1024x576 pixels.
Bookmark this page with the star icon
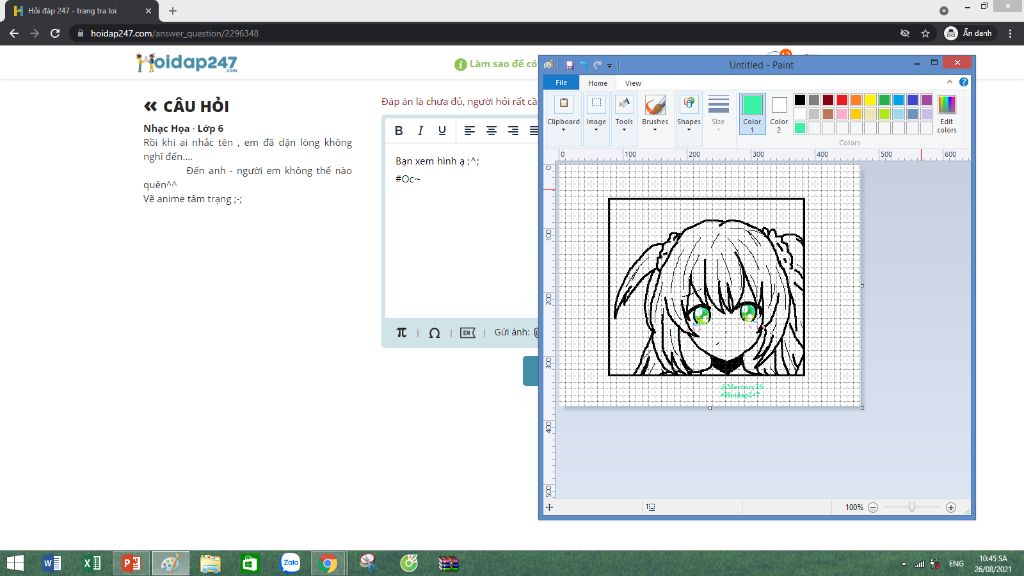click(x=925, y=33)
